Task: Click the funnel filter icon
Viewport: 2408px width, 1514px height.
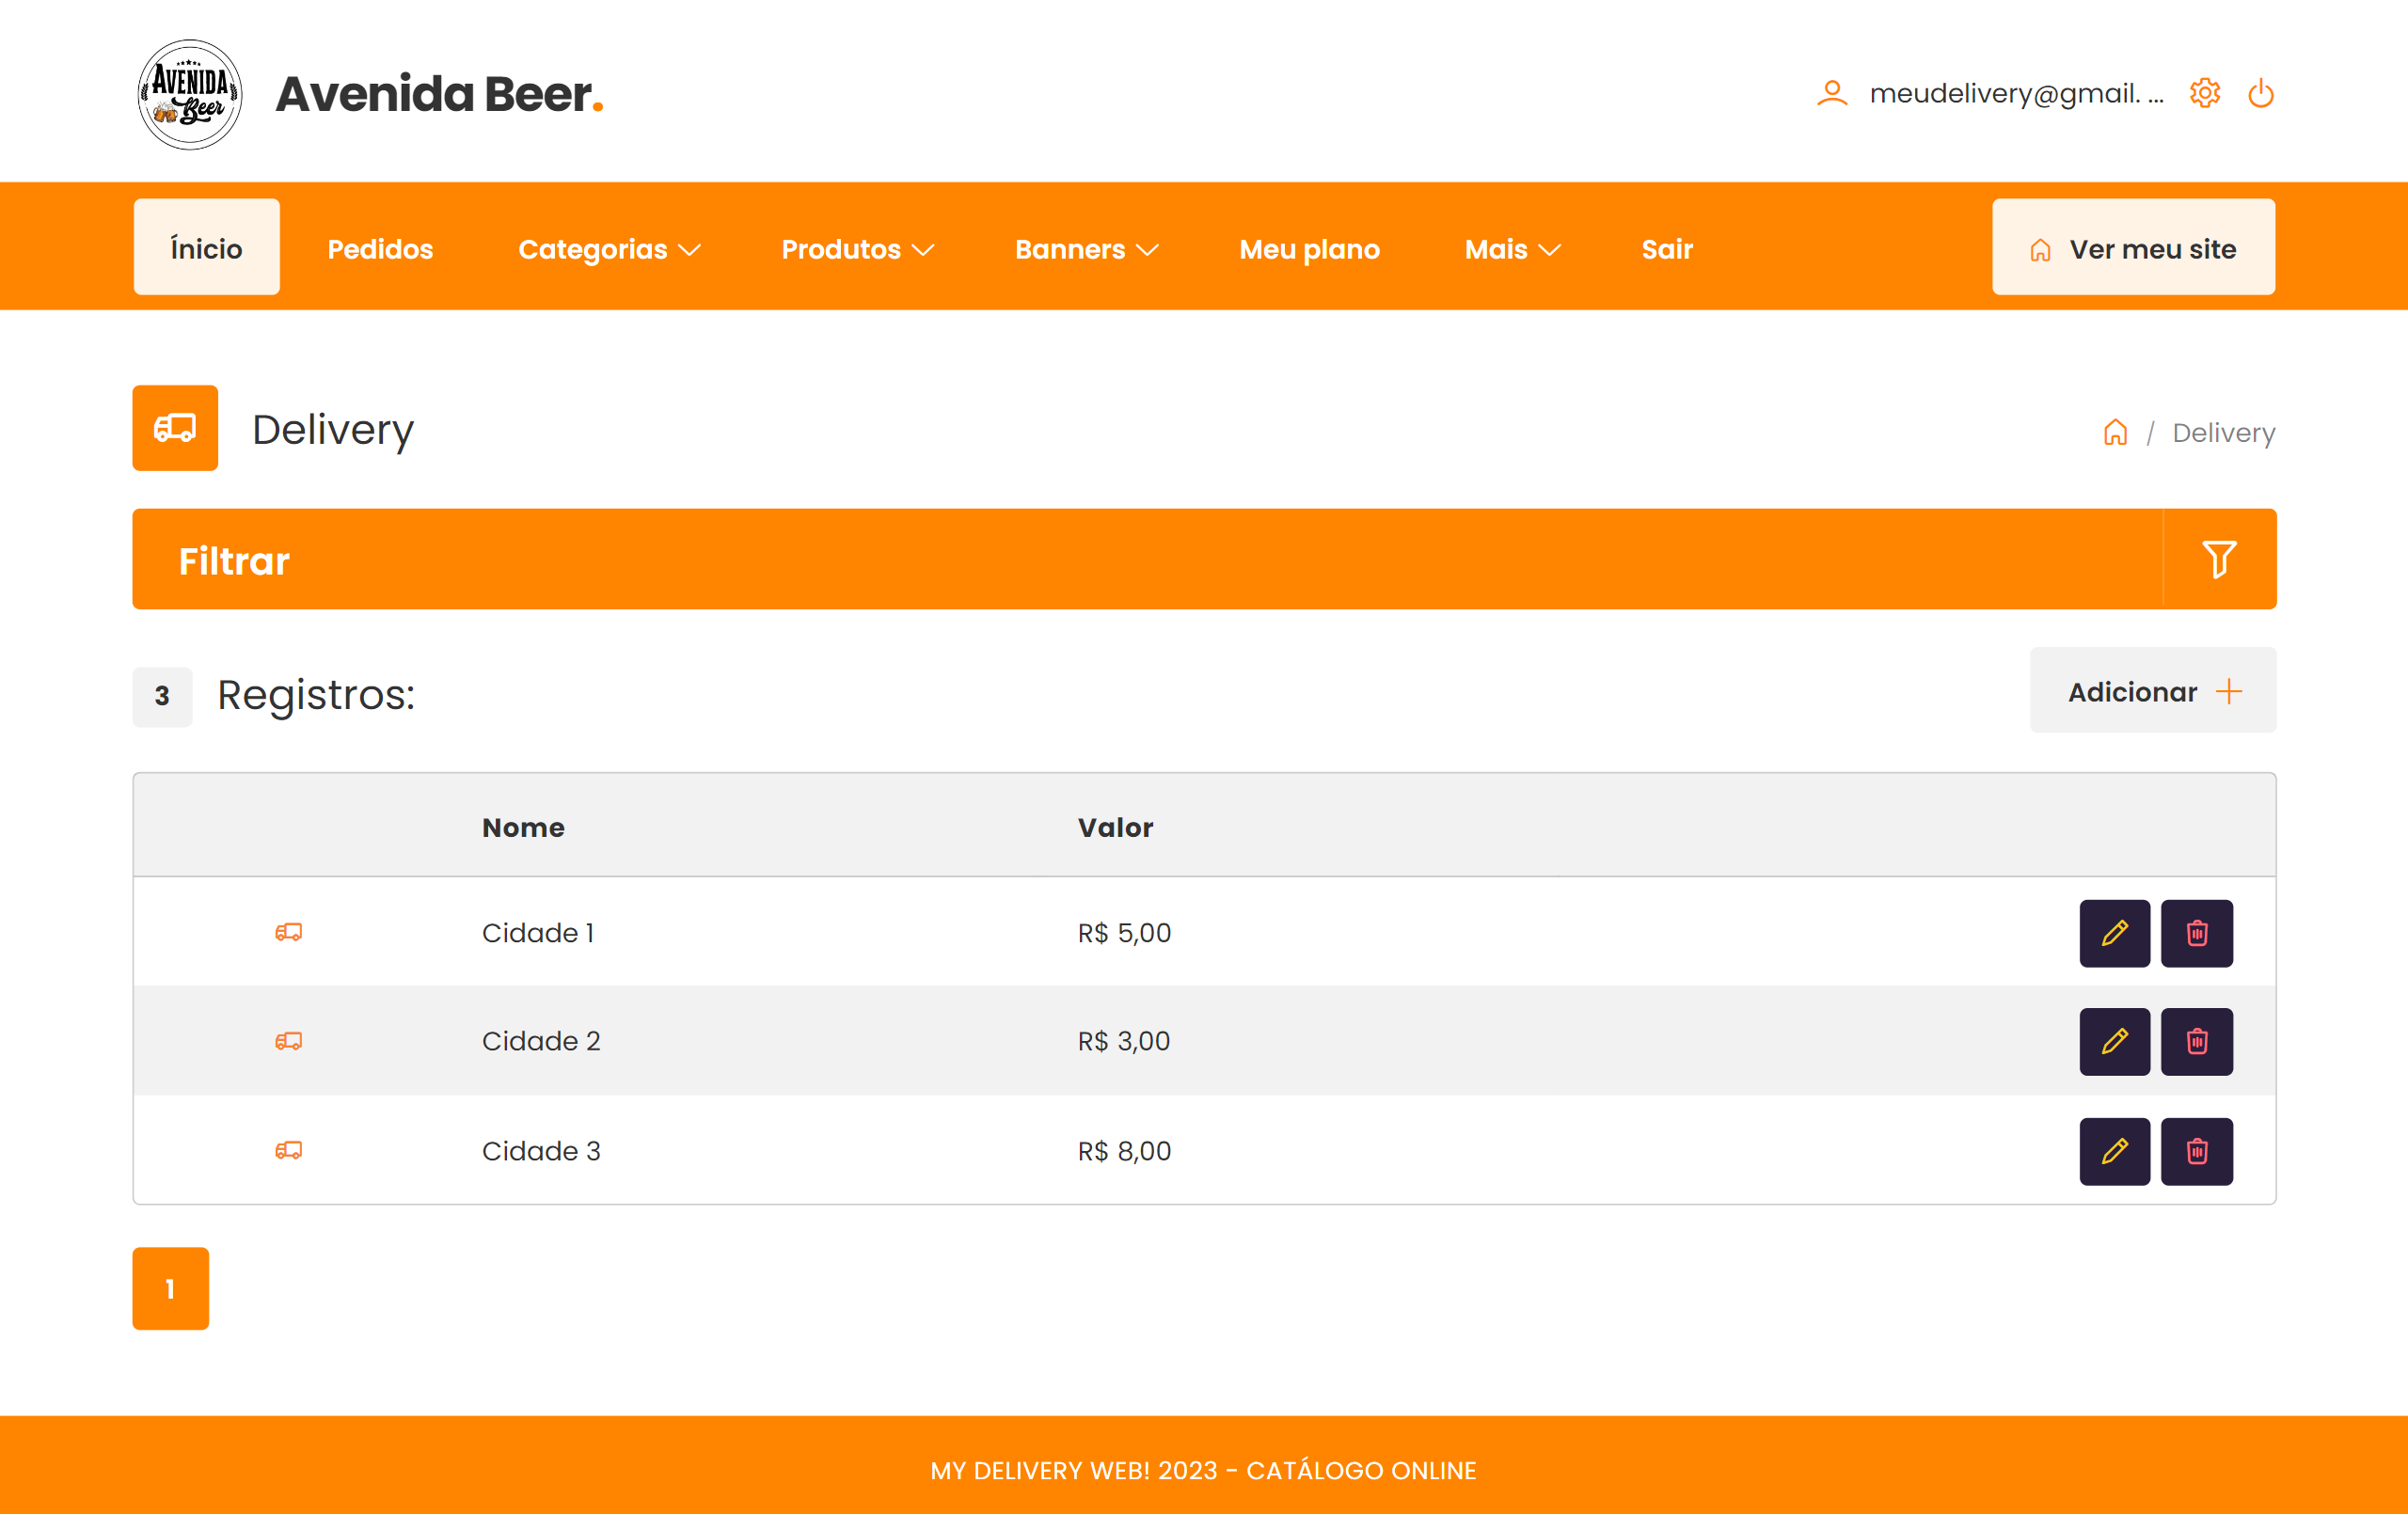Action: pyautogui.click(x=2218, y=559)
